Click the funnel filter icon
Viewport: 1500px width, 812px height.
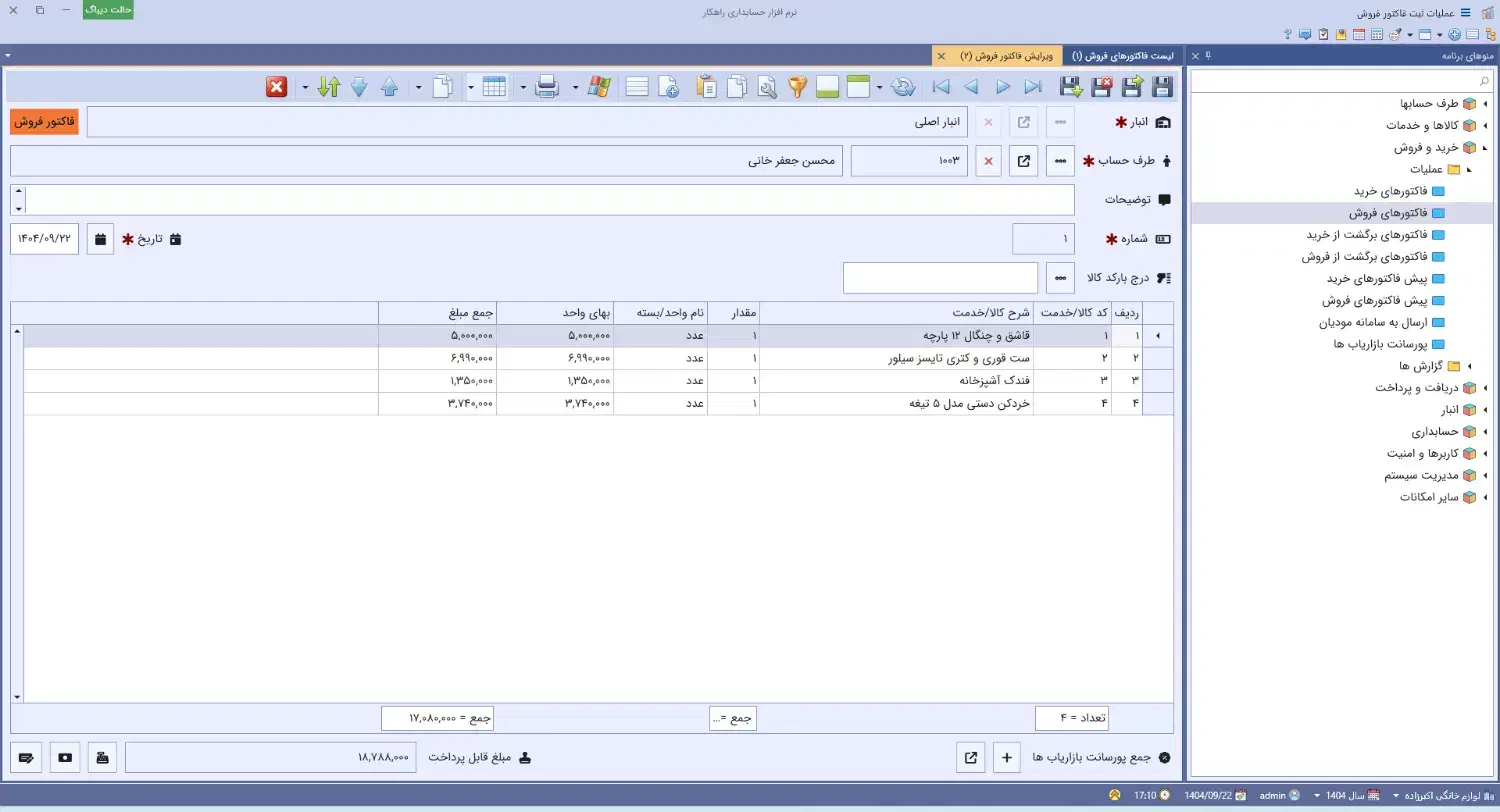[797, 87]
